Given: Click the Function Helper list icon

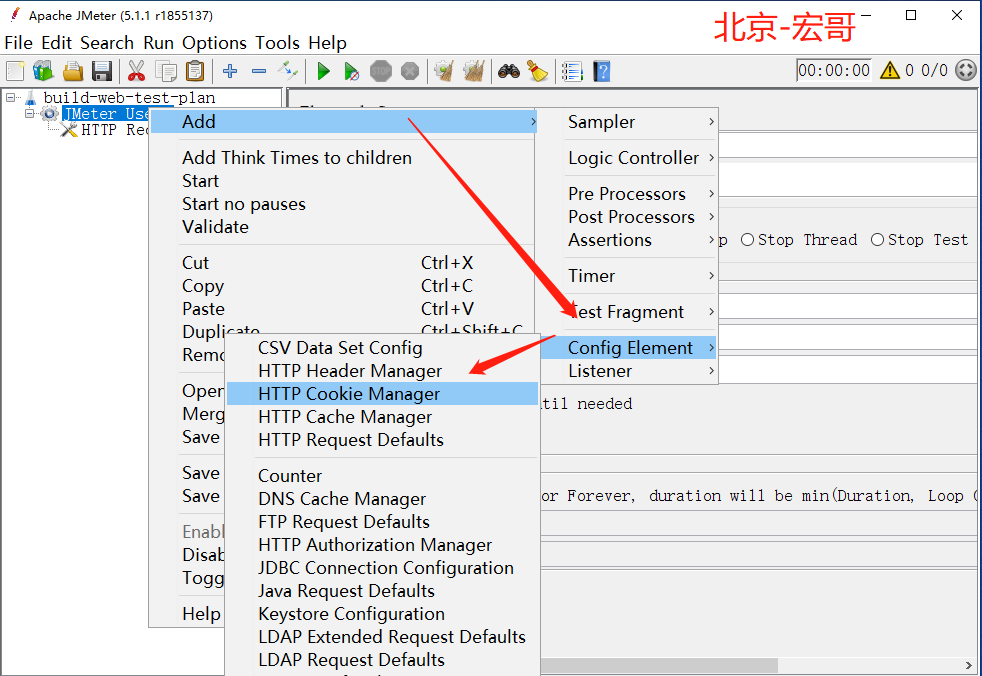Looking at the screenshot, I should click(572, 71).
